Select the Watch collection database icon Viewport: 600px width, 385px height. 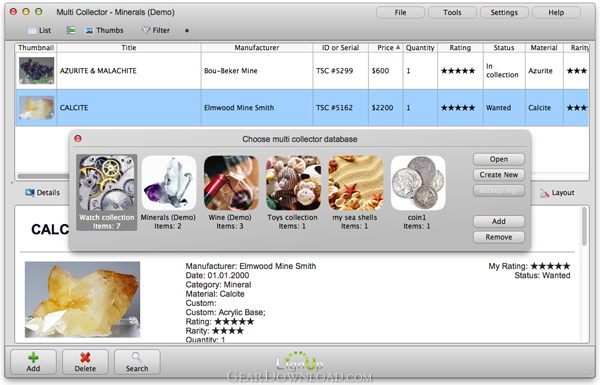tap(106, 183)
